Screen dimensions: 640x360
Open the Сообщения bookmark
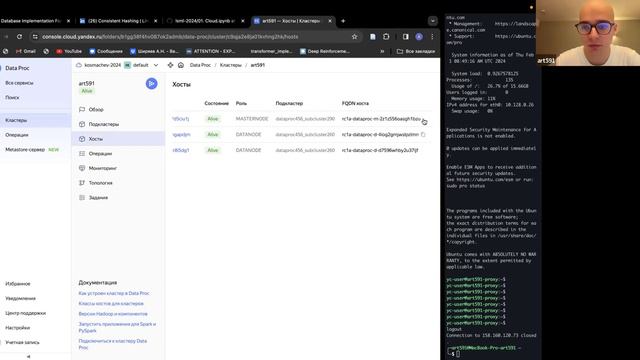click(x=106, y=51)
